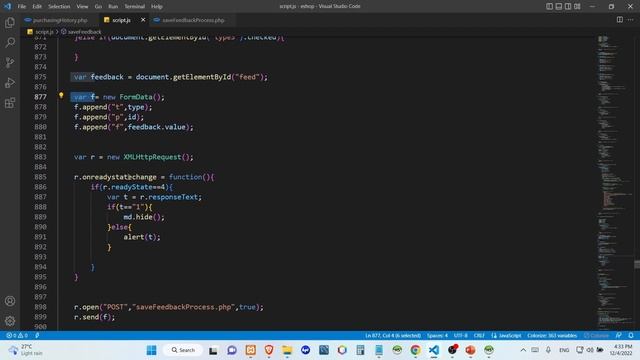640x360 pixels.
Task: Open the Windows Start button
Action: 151,350
